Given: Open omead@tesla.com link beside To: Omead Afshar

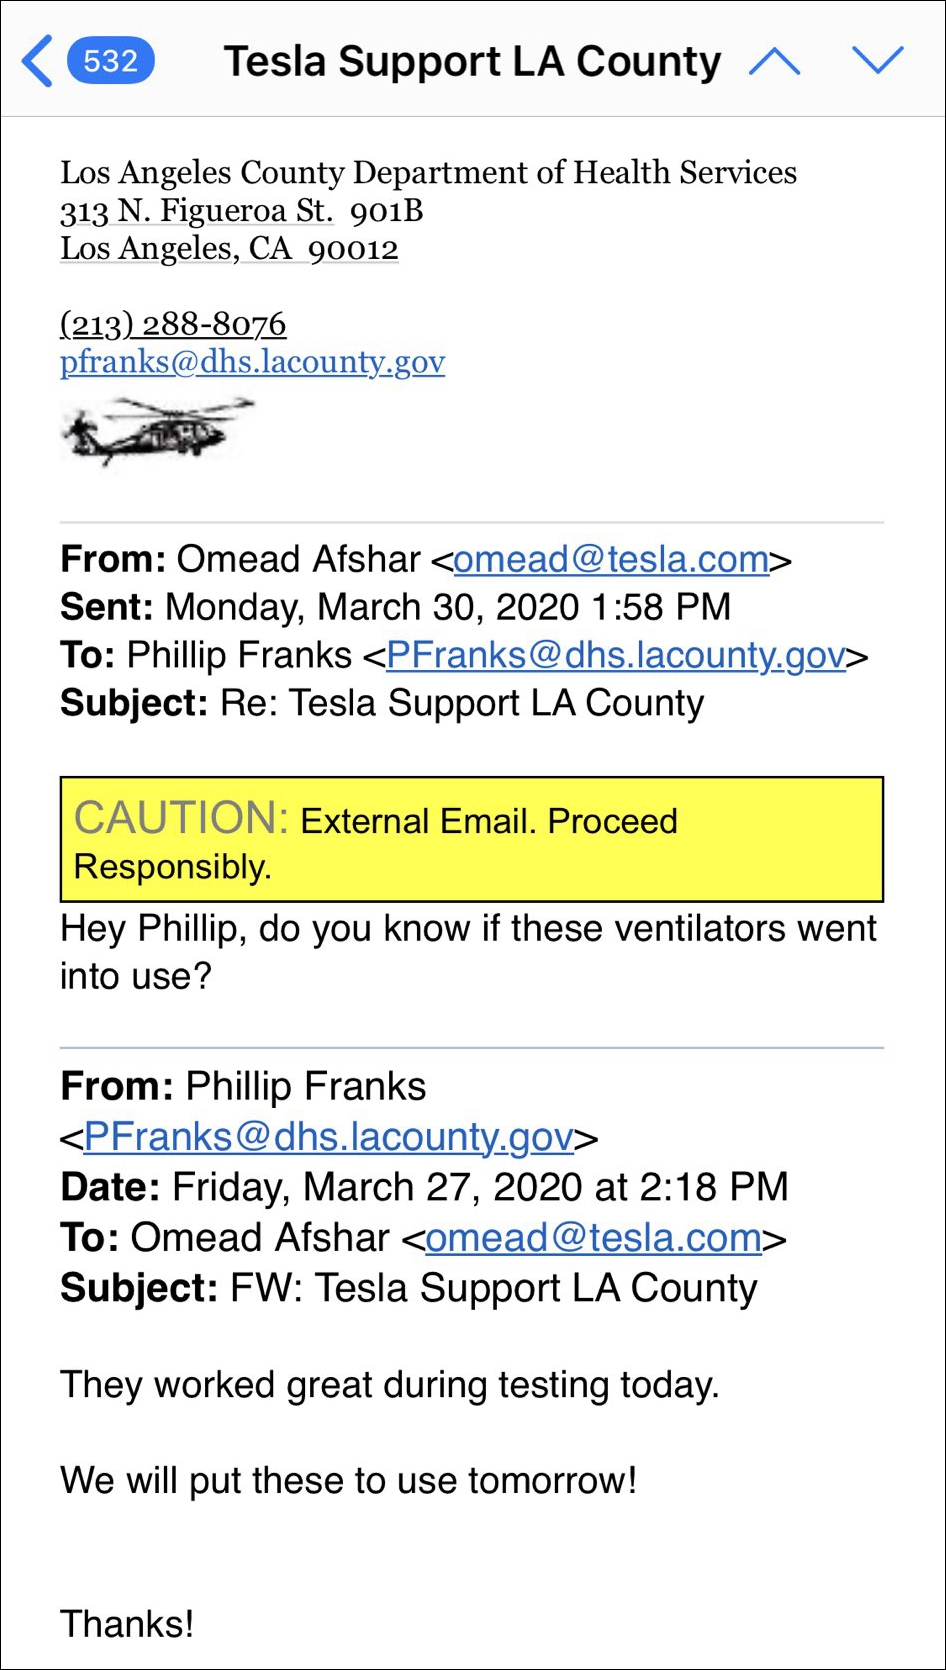Looking at the screenshot, I should [x=594, y=1239].
